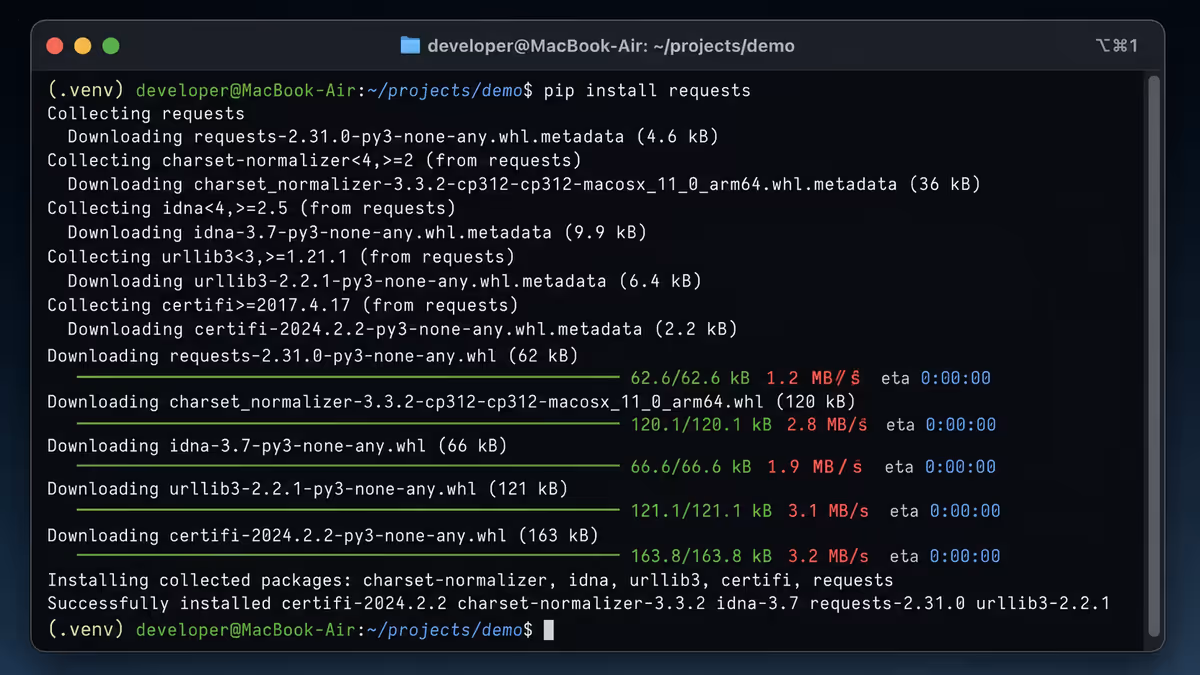Screen dimensions: 1200x675
Task: Click the '121.1/121.1 kB' progress value
Action: (701, 511)
